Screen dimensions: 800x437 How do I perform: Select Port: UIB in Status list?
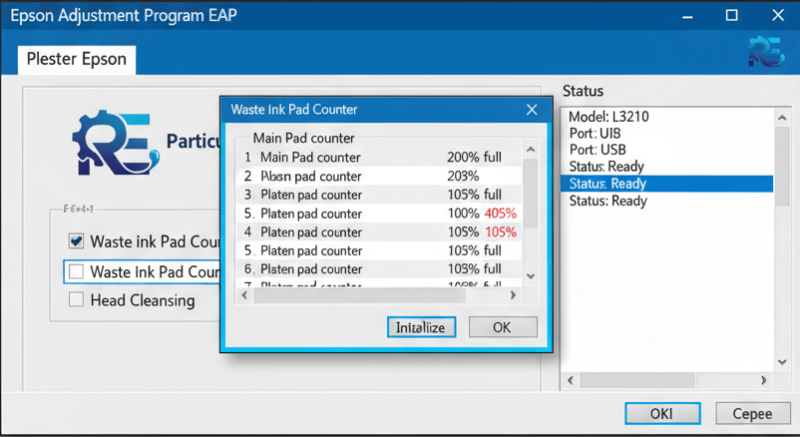(x=666, y=134)
